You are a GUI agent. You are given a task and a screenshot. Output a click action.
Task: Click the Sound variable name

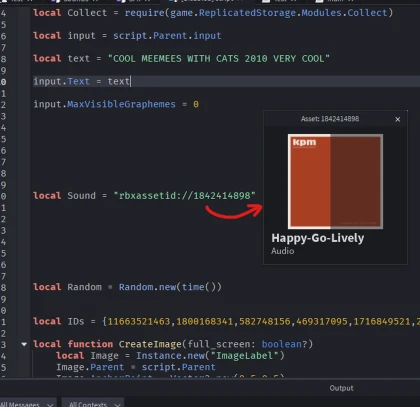click(x=81, y=196)
